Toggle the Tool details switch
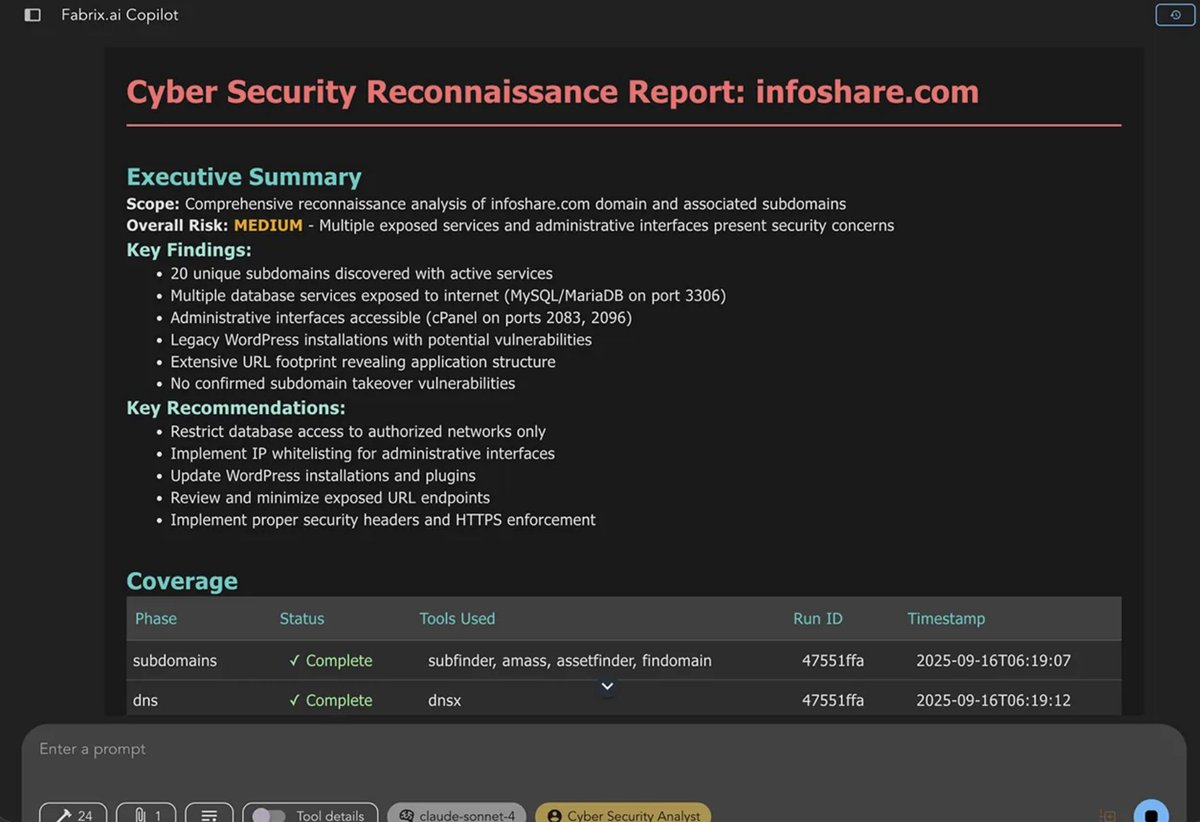Screen dimensions: 1200x822 click(268, 815)
